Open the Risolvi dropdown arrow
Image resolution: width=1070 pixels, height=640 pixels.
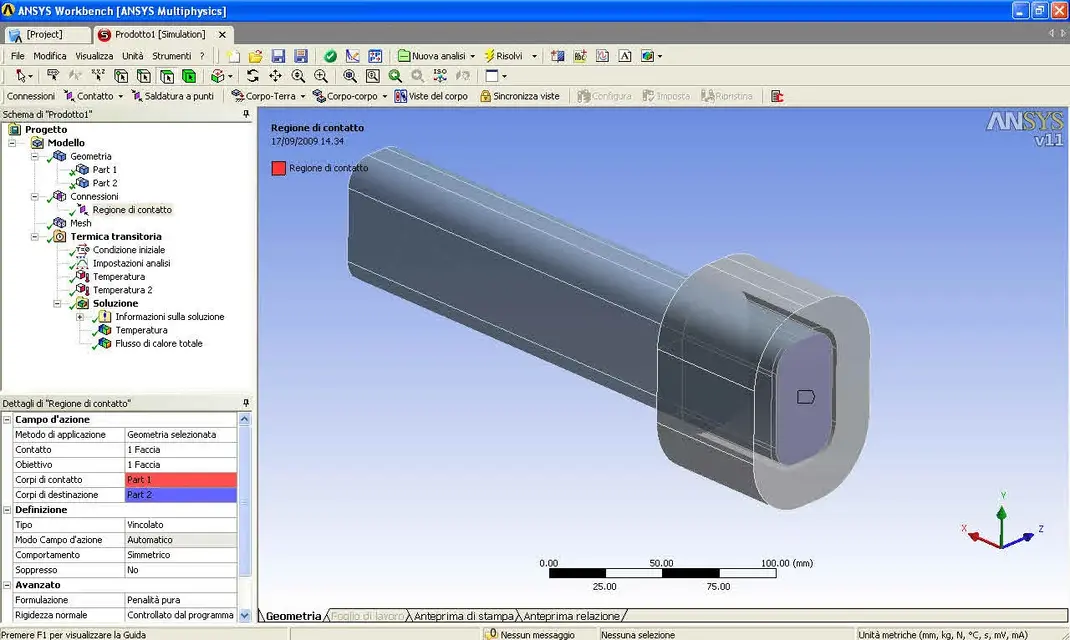pyautogui.click(x=534, y=56)
